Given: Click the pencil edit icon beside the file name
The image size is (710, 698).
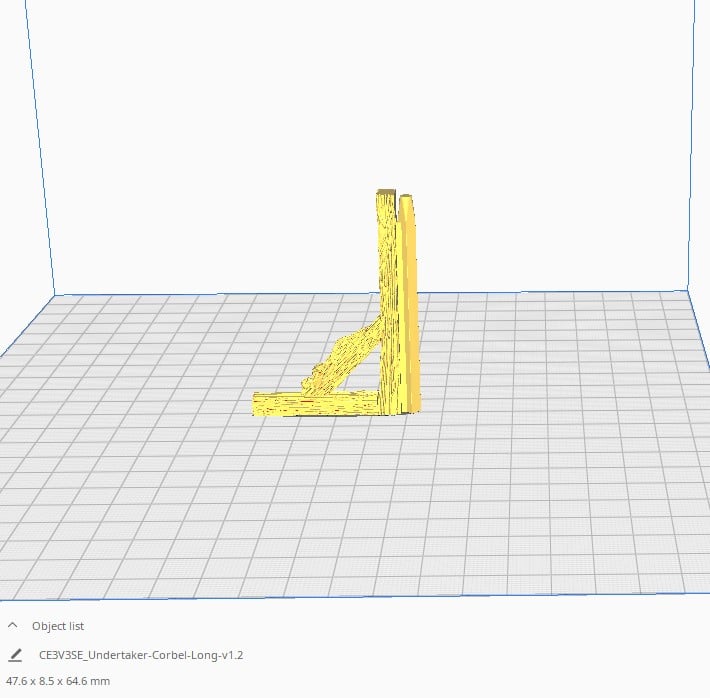Looking at the screenshot, I should [15, 655].
